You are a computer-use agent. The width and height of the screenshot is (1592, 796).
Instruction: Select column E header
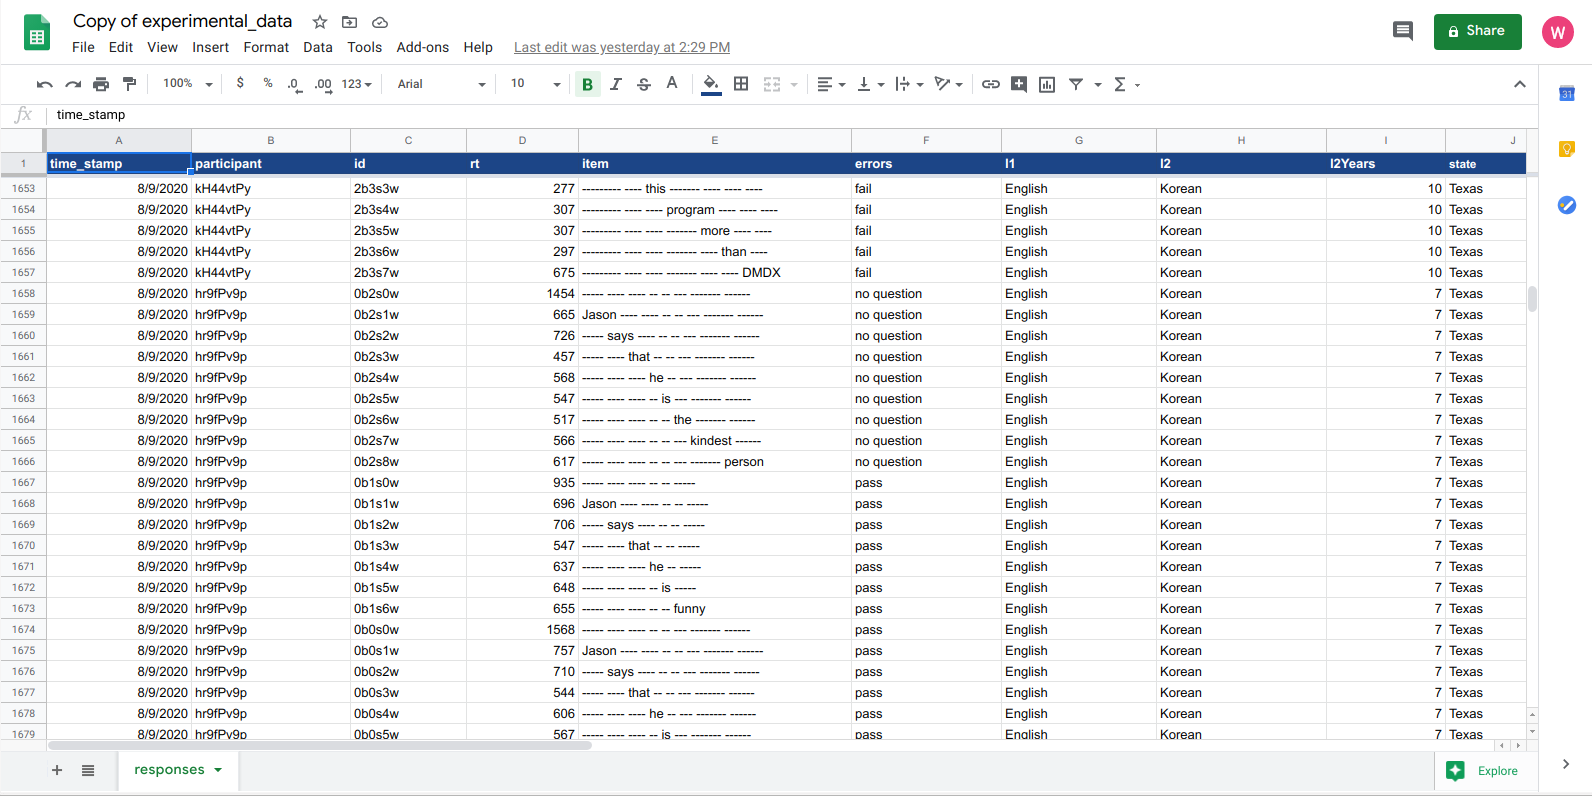tap(714, 140)
